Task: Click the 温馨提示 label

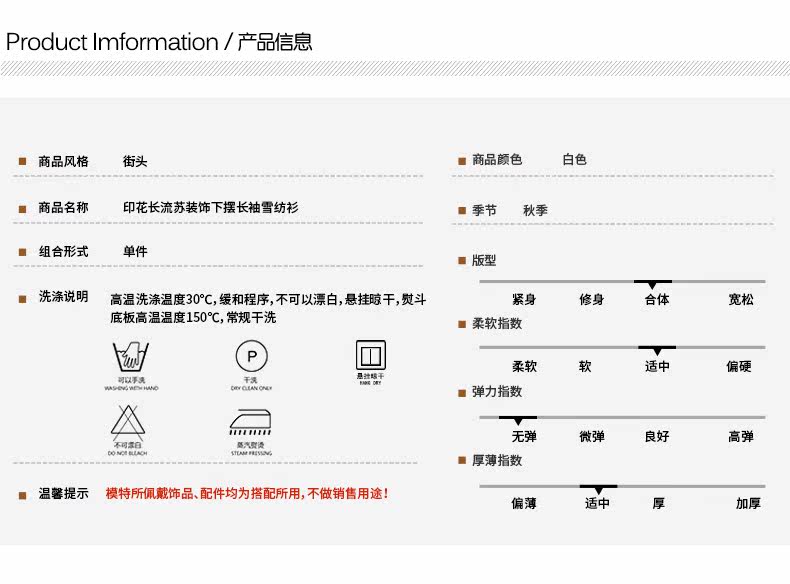Action: point(63,493)
